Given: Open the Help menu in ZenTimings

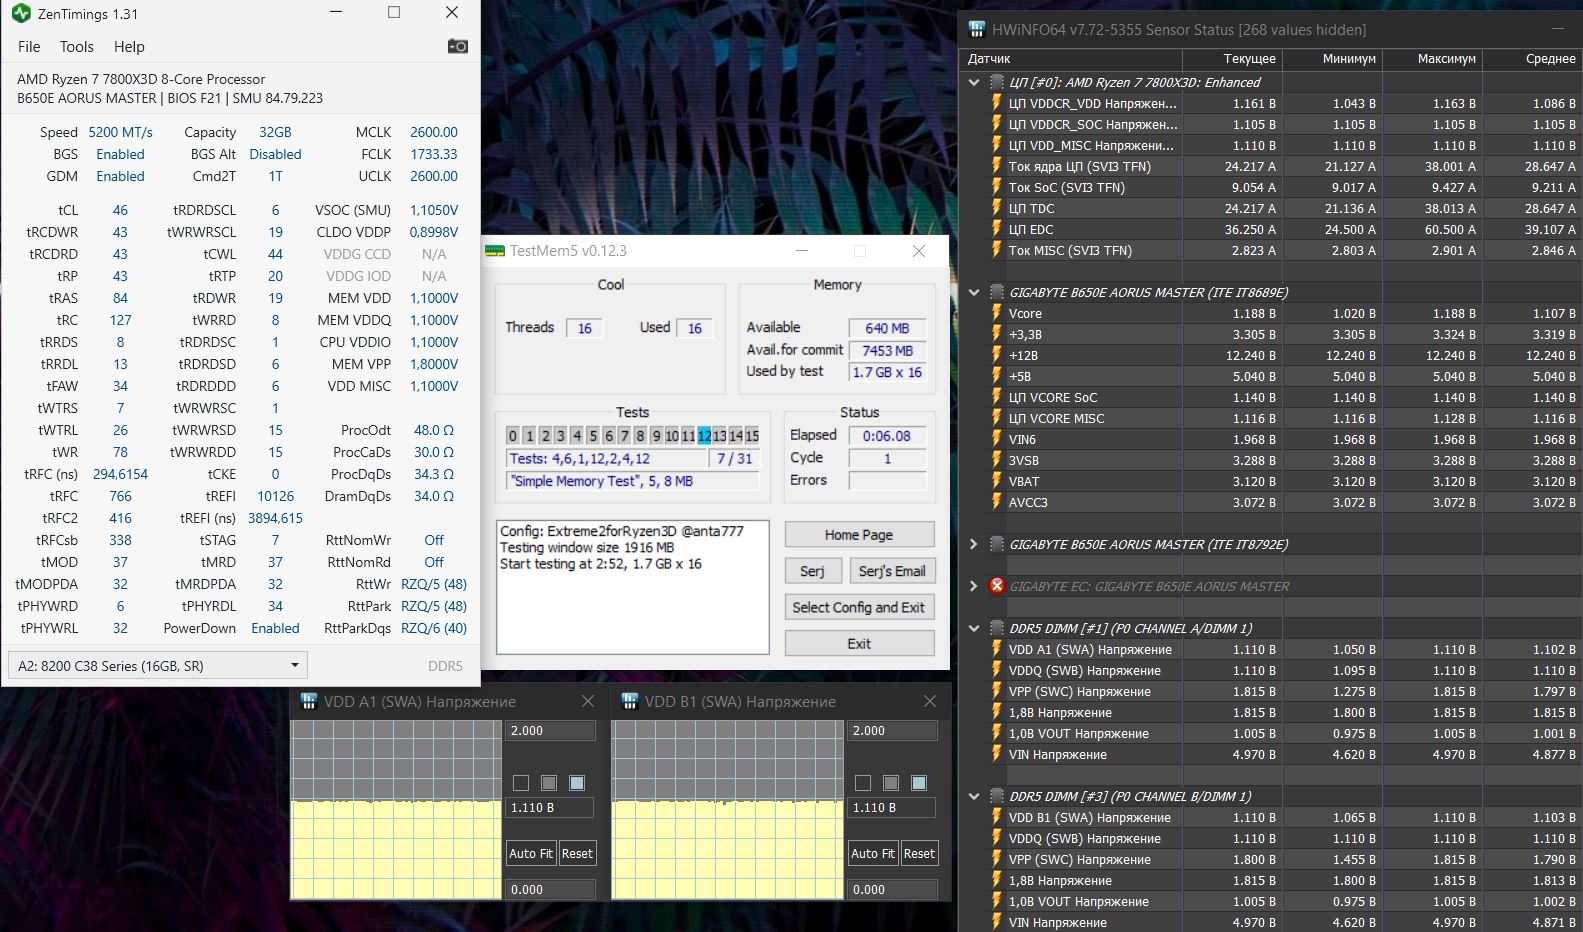Looking at the screenshot, I should [129, 46].
